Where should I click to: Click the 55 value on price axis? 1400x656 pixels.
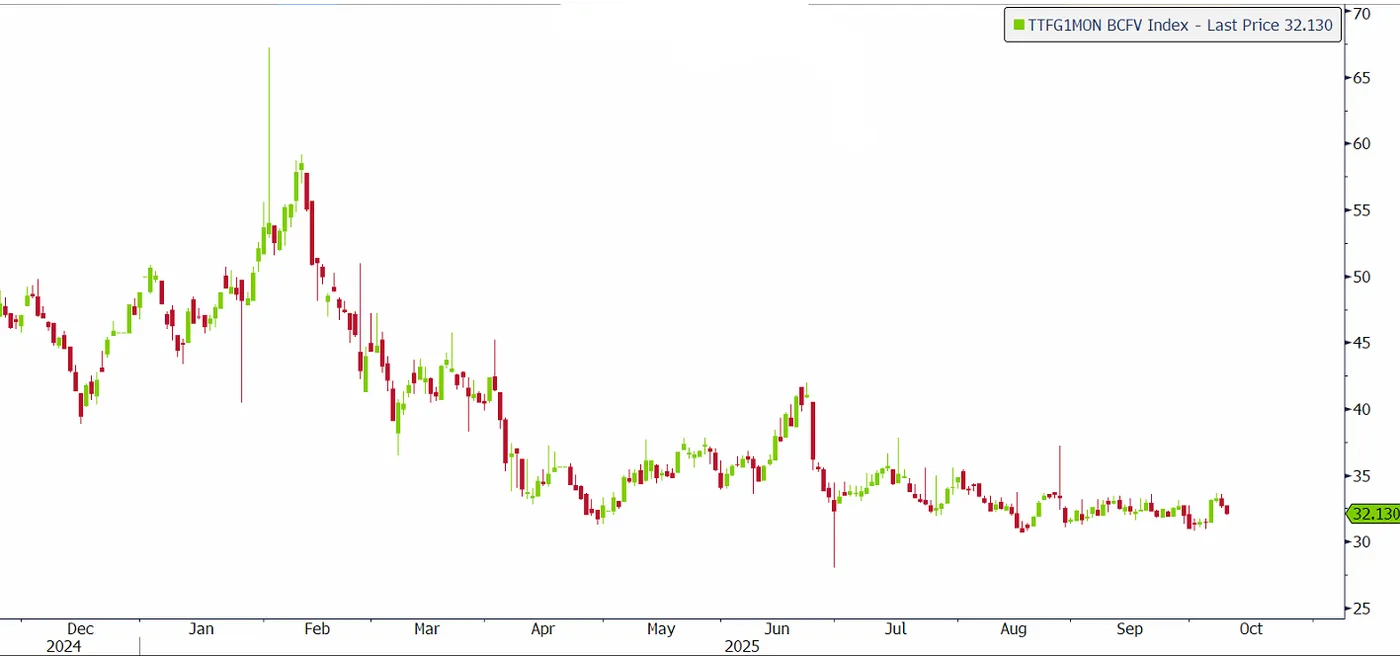coord(1361,210)
